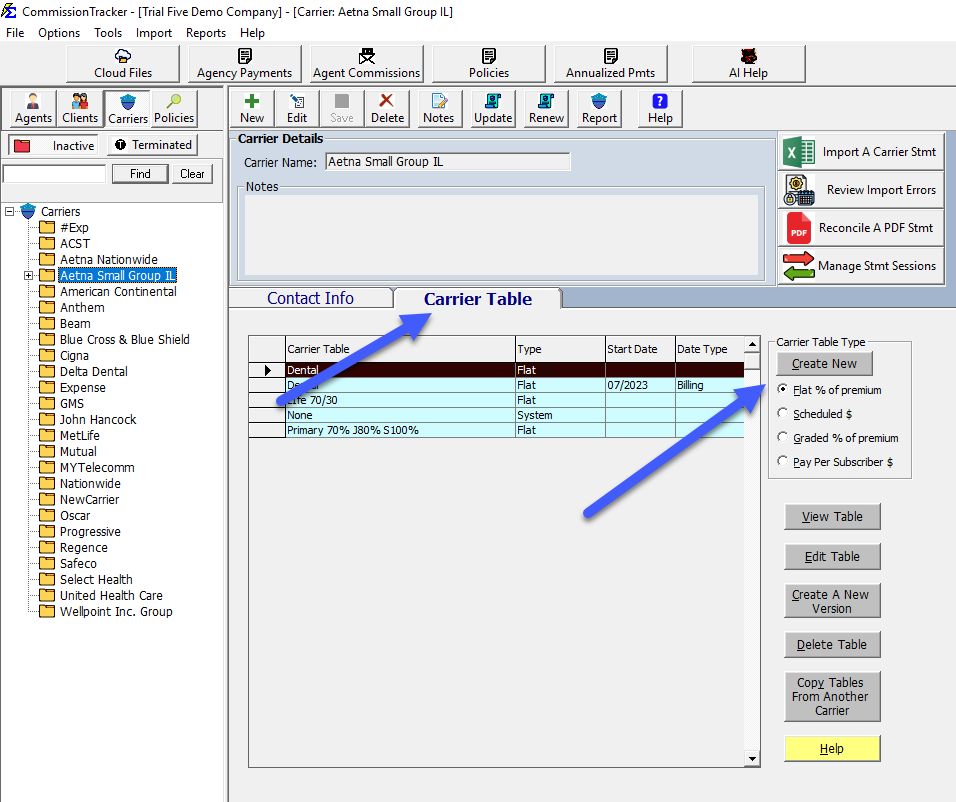Open the Import A Carrier Stmt tool
Viewport: 956px width, 802px height.
pyautogui.click(x=860, y=151)
